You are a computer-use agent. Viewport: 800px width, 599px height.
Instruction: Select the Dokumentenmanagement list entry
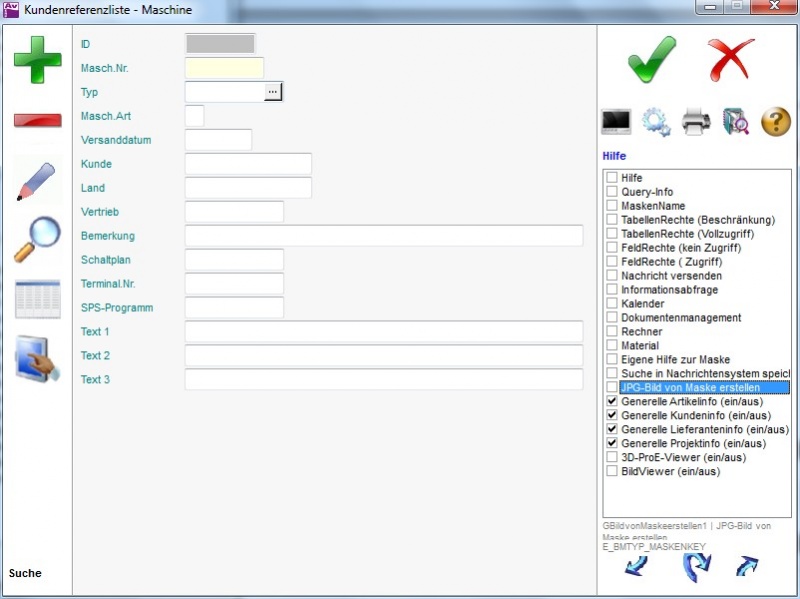tap(680, 318)
